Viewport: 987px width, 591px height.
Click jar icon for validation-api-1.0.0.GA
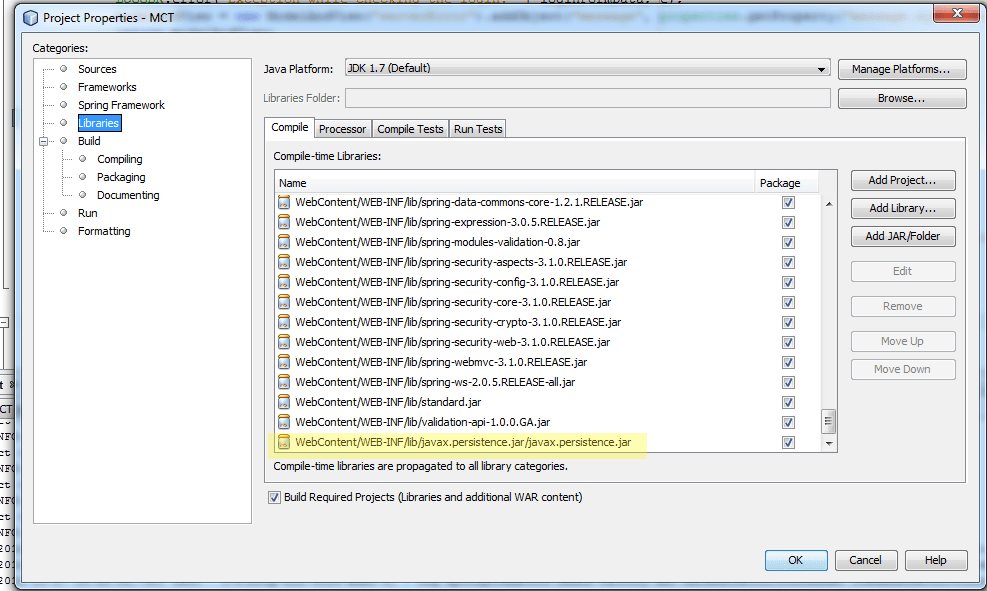tap(284, 422)
